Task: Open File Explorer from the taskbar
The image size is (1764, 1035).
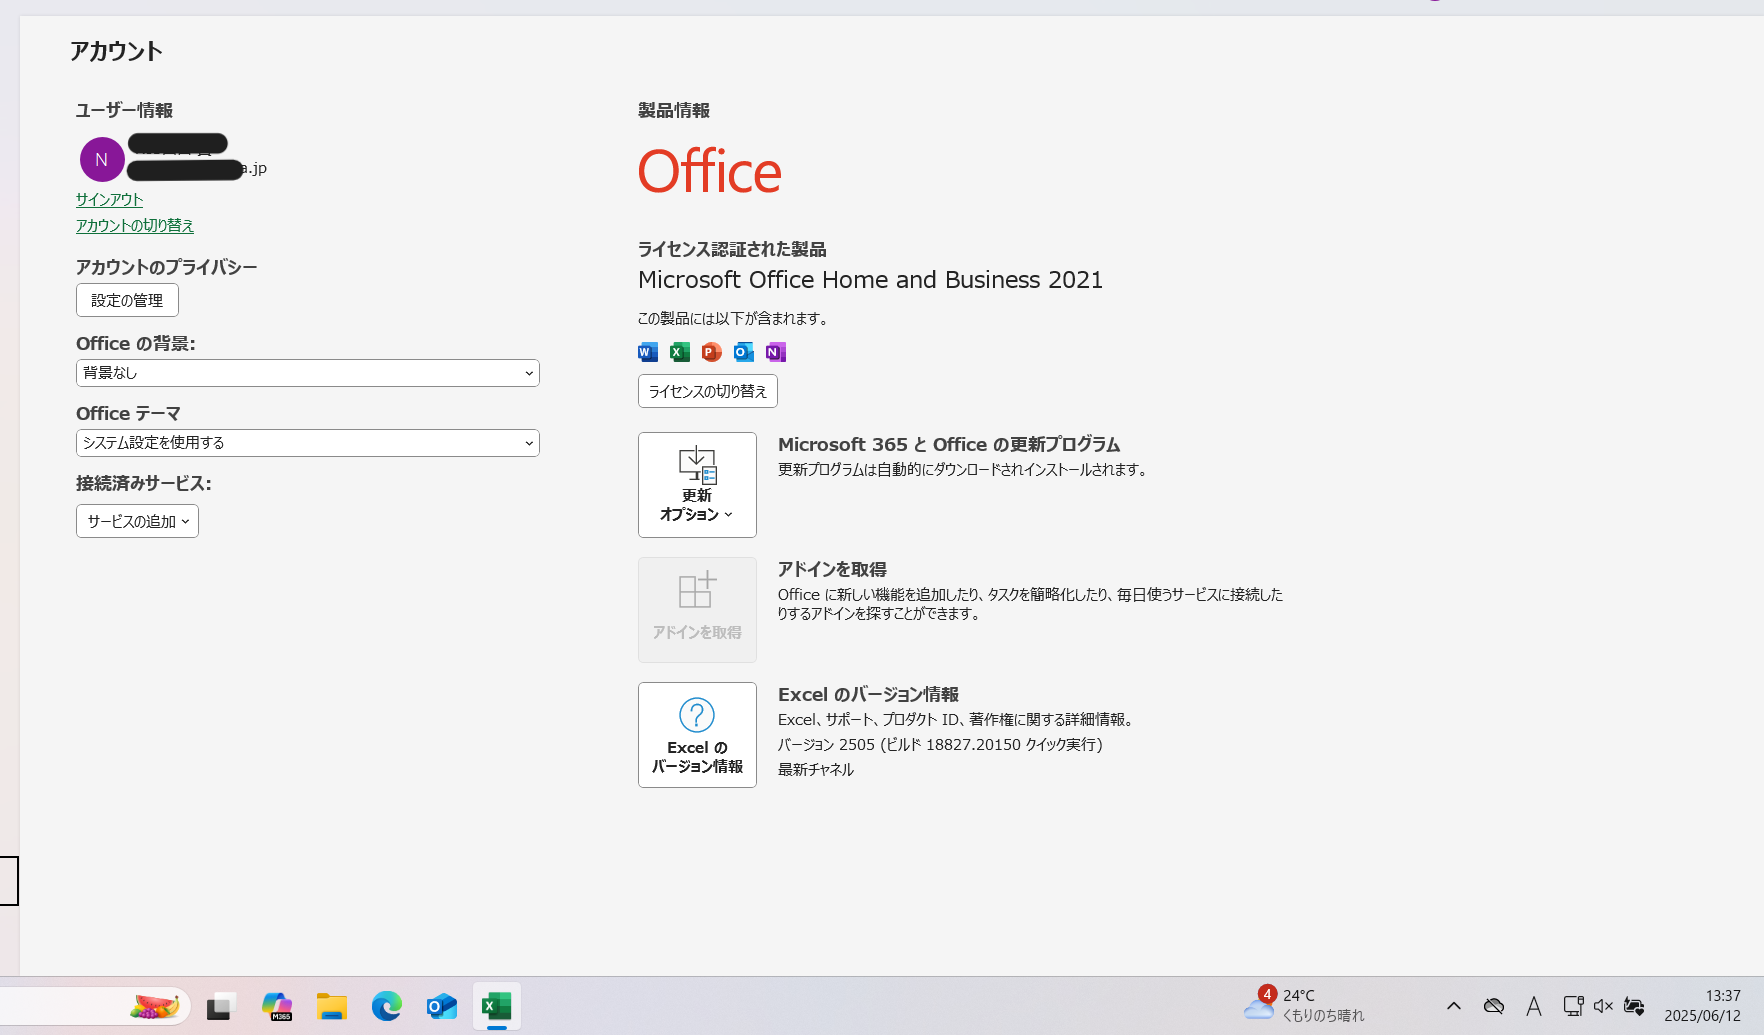Action: (332, 1006)
